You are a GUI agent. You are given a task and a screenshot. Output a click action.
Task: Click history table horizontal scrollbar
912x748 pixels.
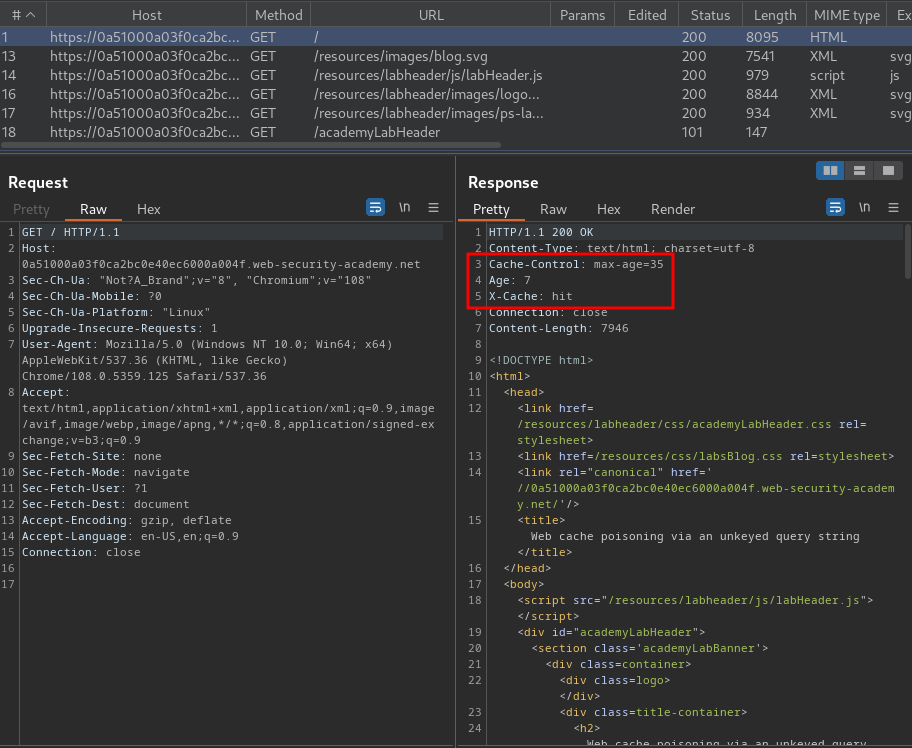(250, 145)
